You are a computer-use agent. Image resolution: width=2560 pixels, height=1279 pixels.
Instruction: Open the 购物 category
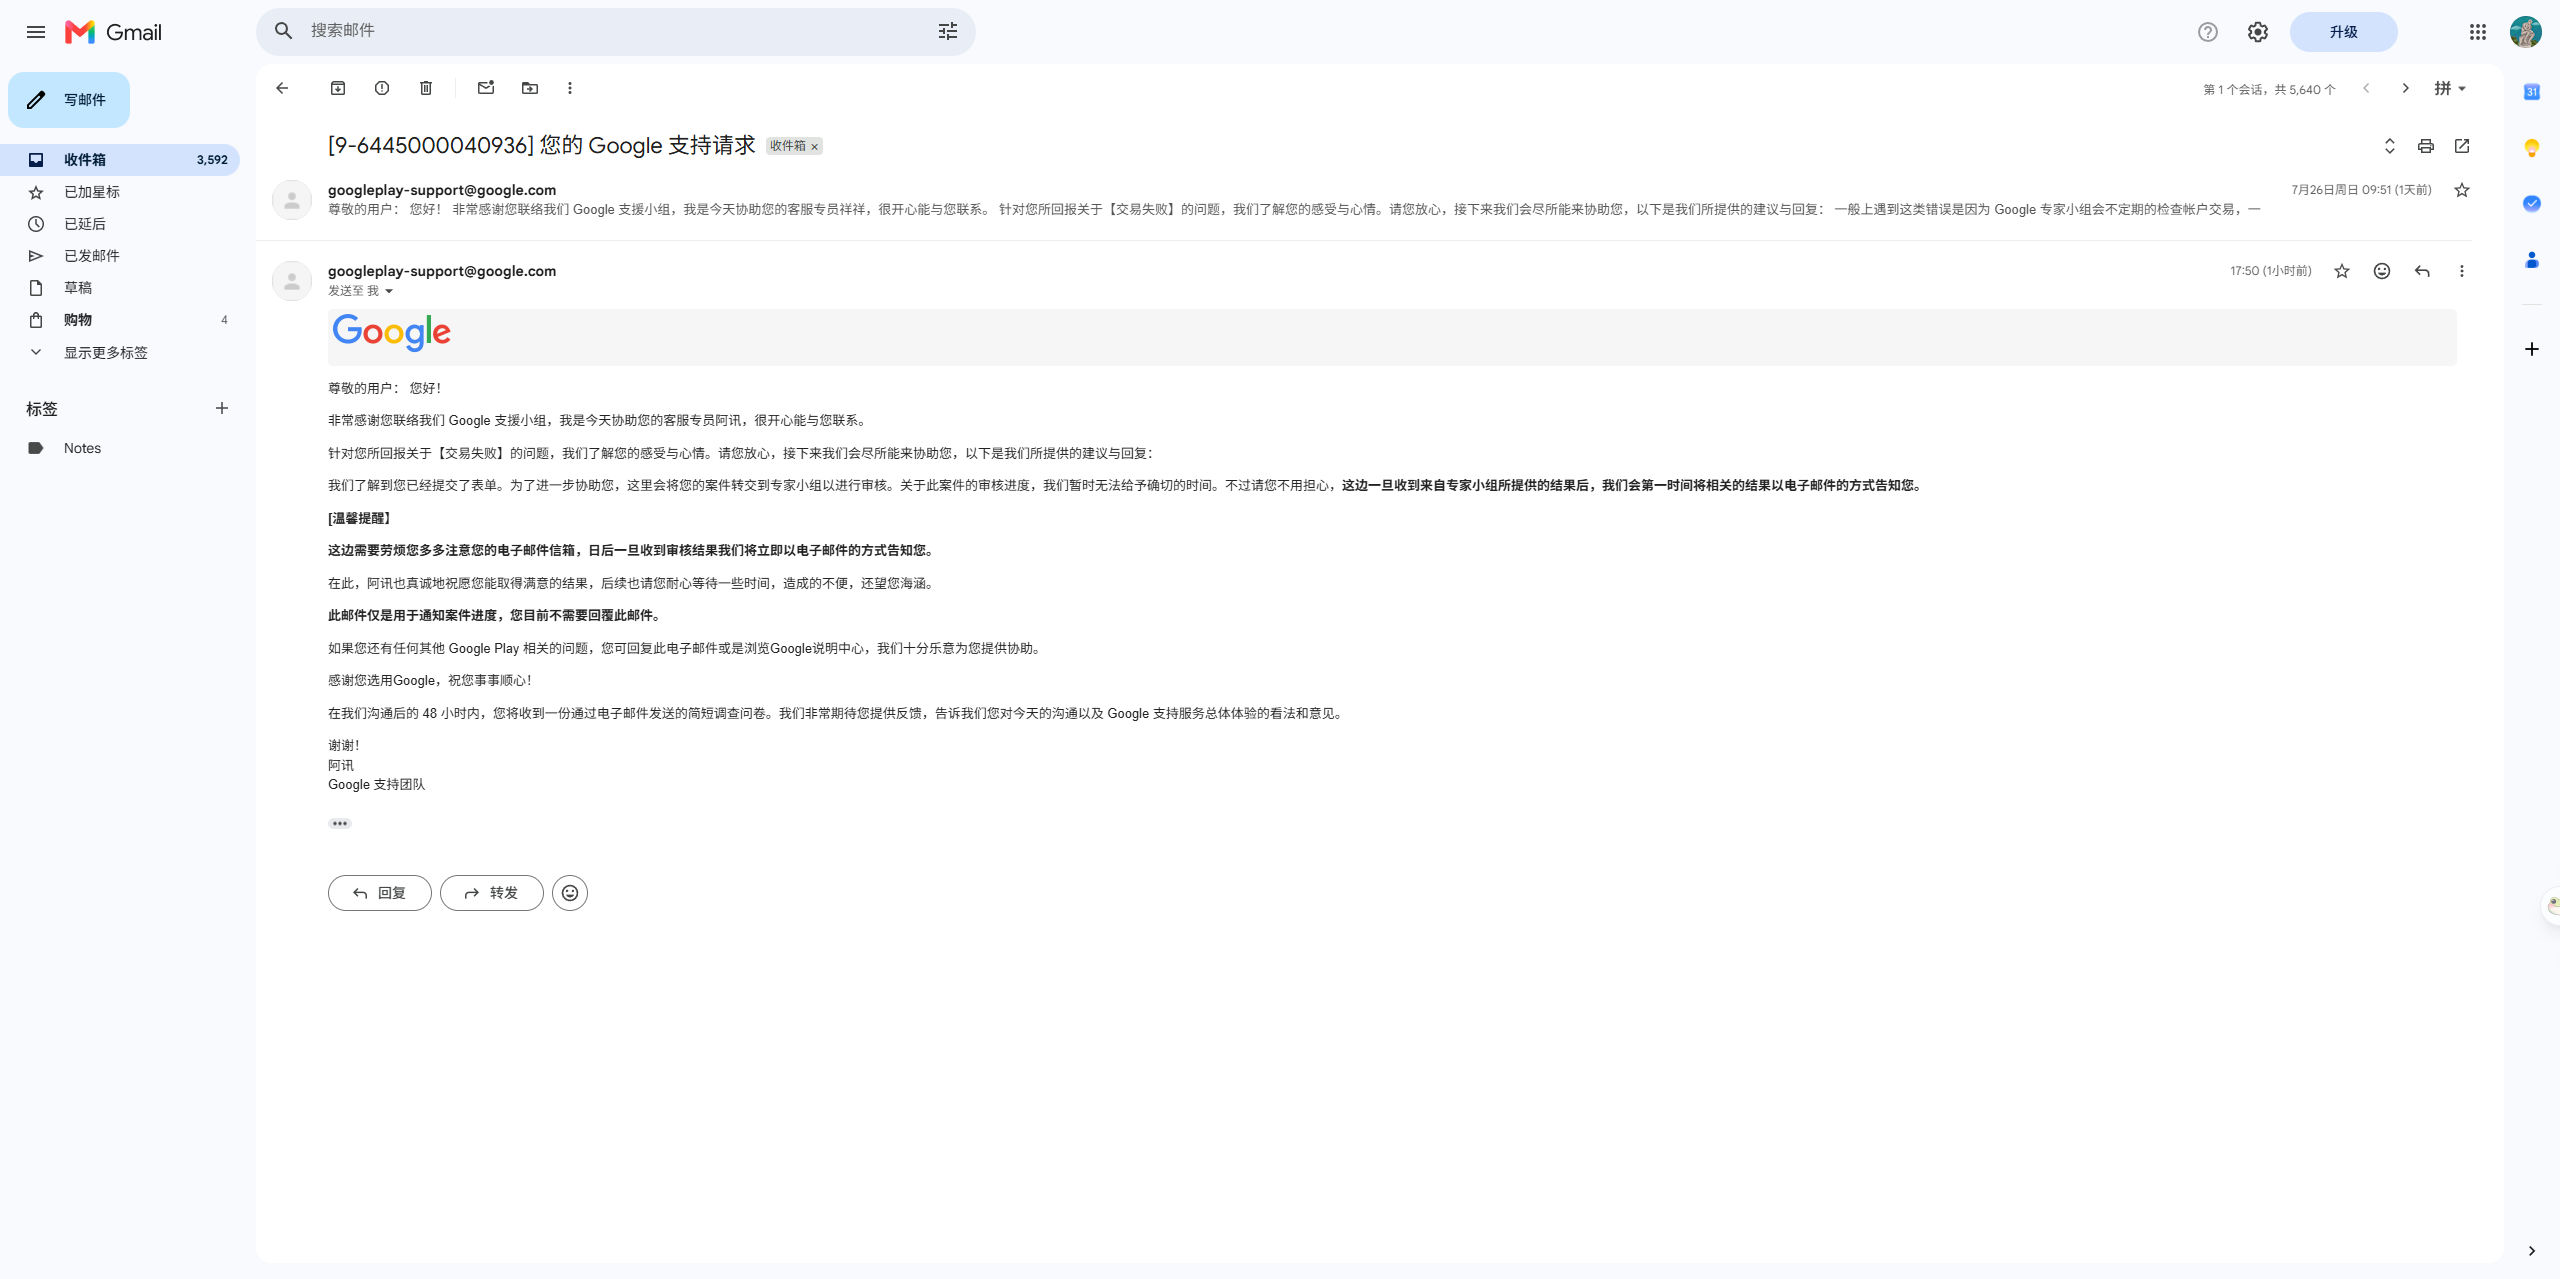pyautogui.click(x=120, y=320)
